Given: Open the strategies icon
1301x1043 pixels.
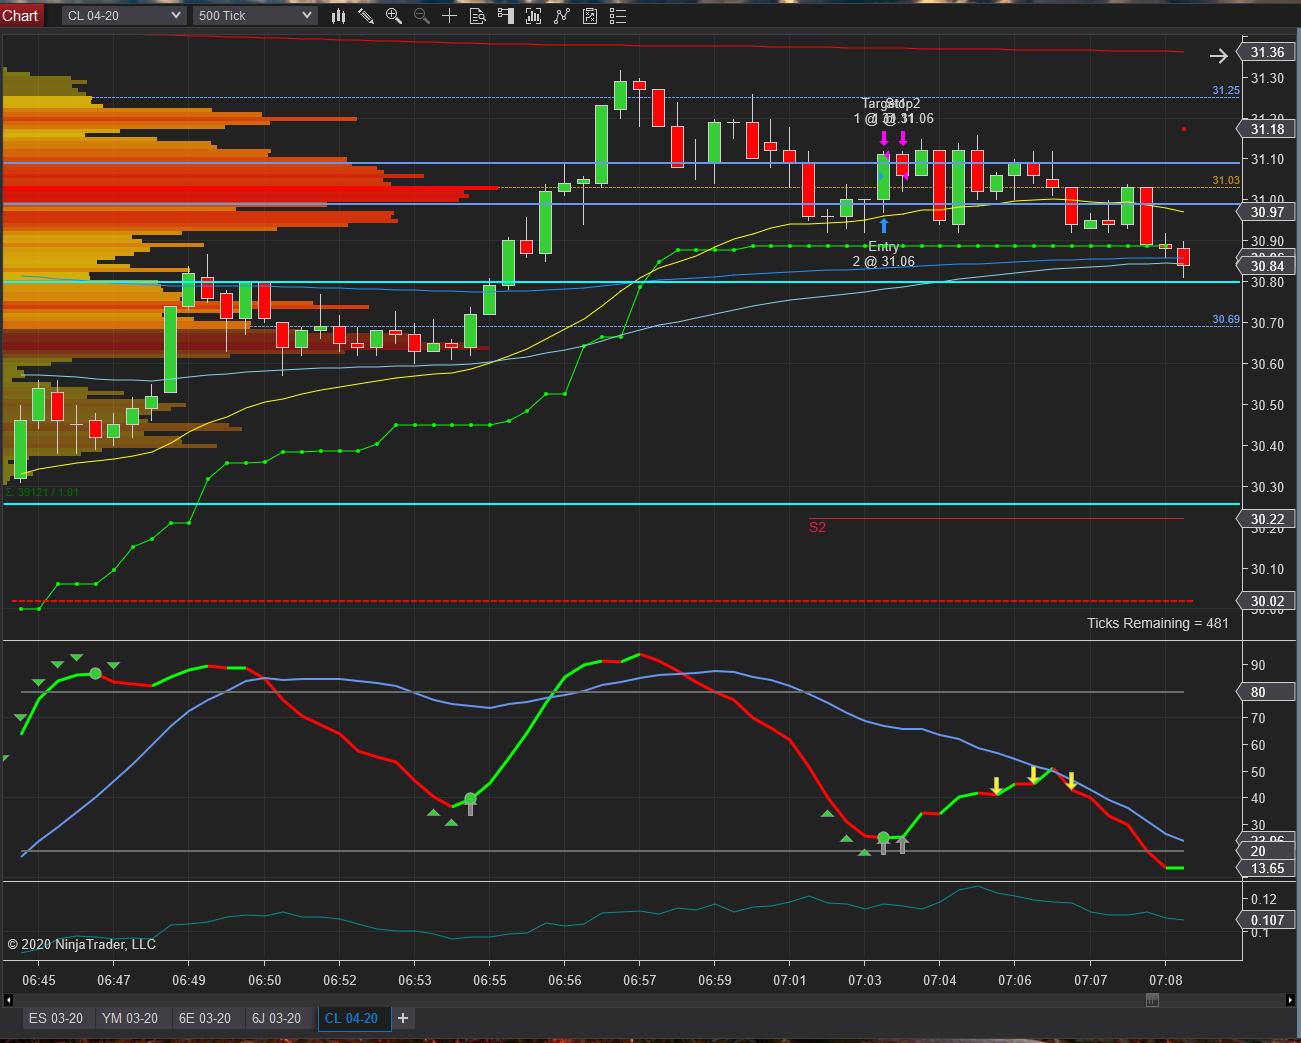Looking at the screenshot, I should coord(590,15).
